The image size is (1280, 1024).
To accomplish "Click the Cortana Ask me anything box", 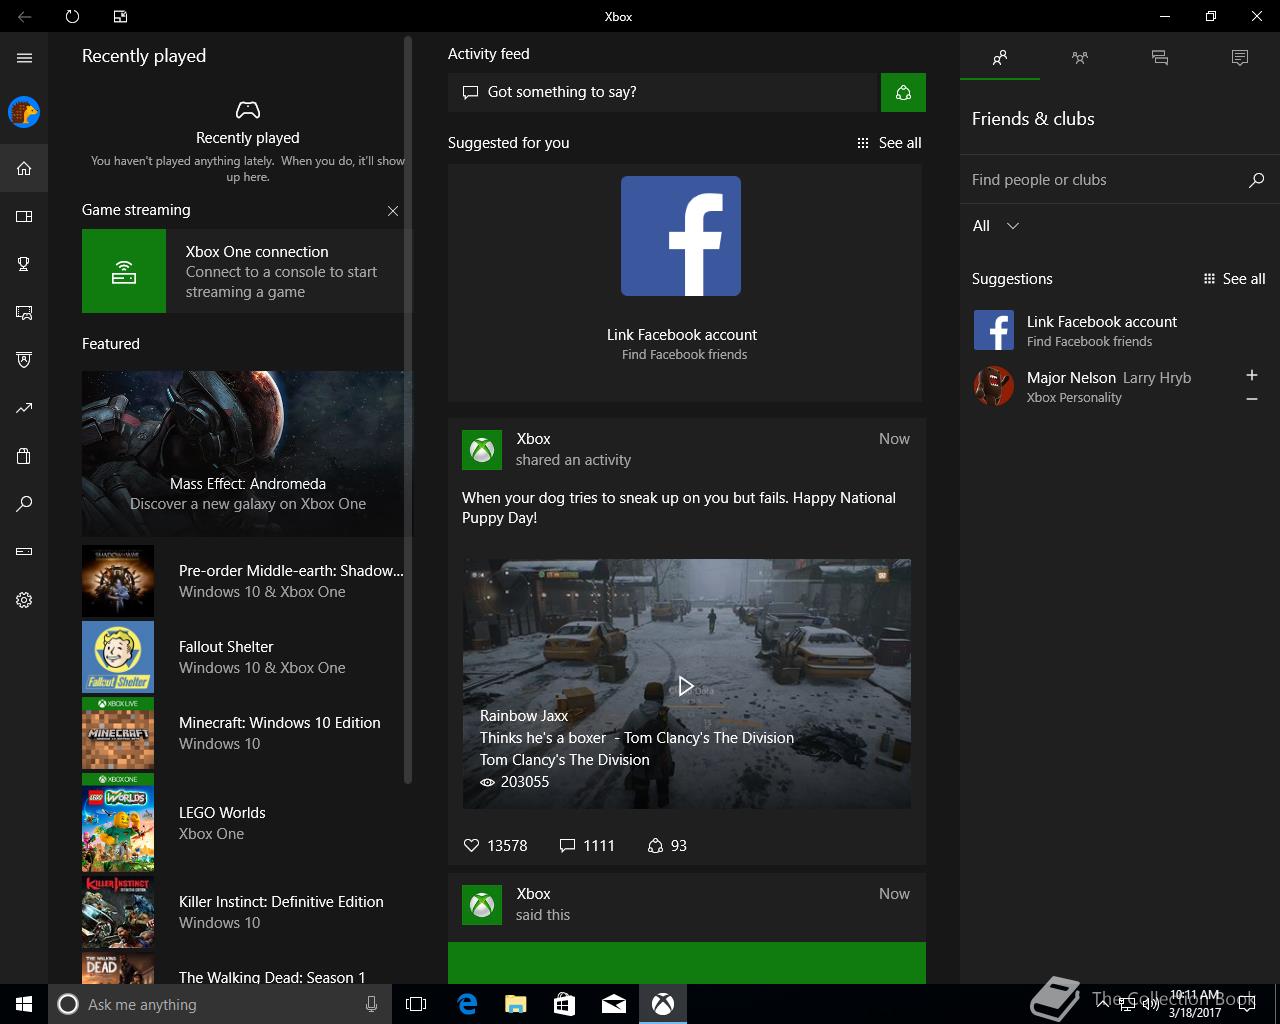I will tap(219, 1004).
